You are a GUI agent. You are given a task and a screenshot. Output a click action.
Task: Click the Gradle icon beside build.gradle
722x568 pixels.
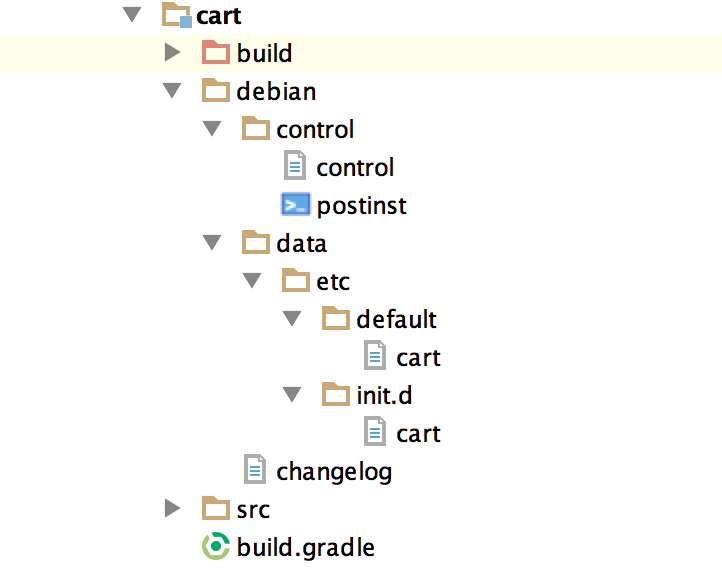(x=216, y=547)
